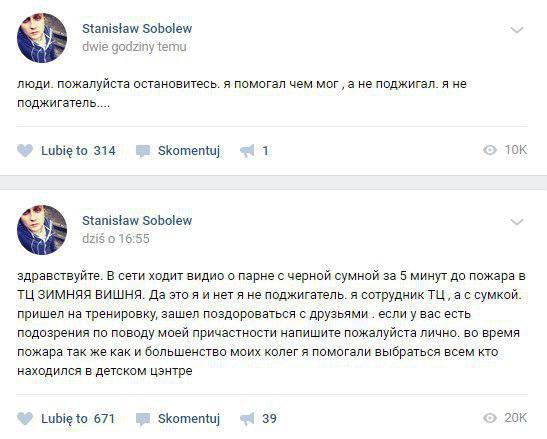Expand options chevron on first post
The height and width of the screenshot is (439, 547).
(517, 30)
